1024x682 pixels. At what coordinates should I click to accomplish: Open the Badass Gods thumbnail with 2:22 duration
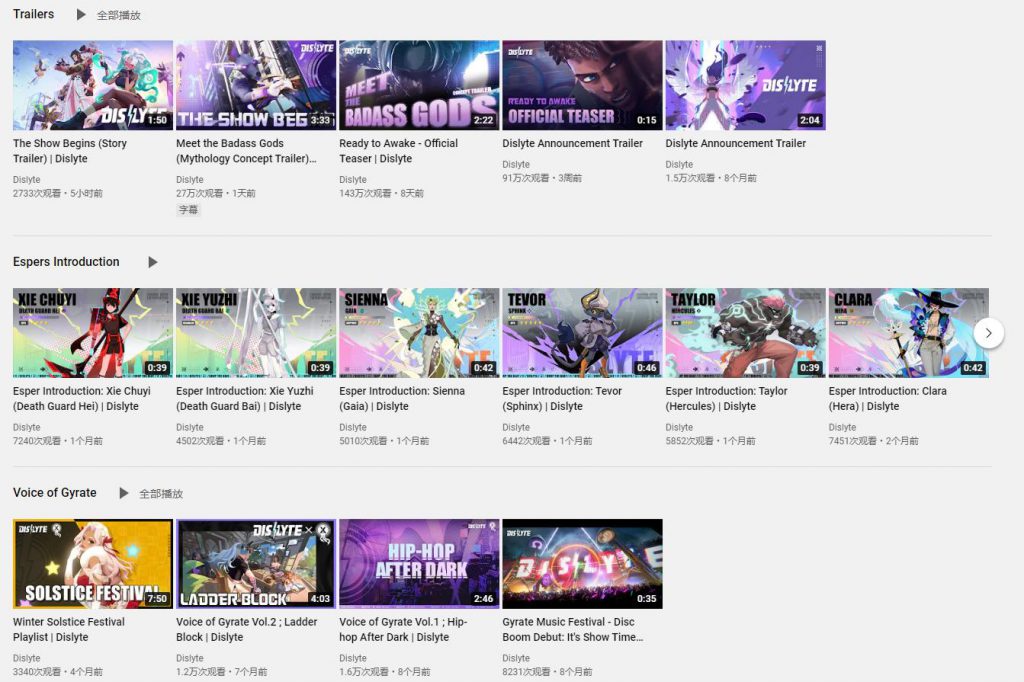419,85
